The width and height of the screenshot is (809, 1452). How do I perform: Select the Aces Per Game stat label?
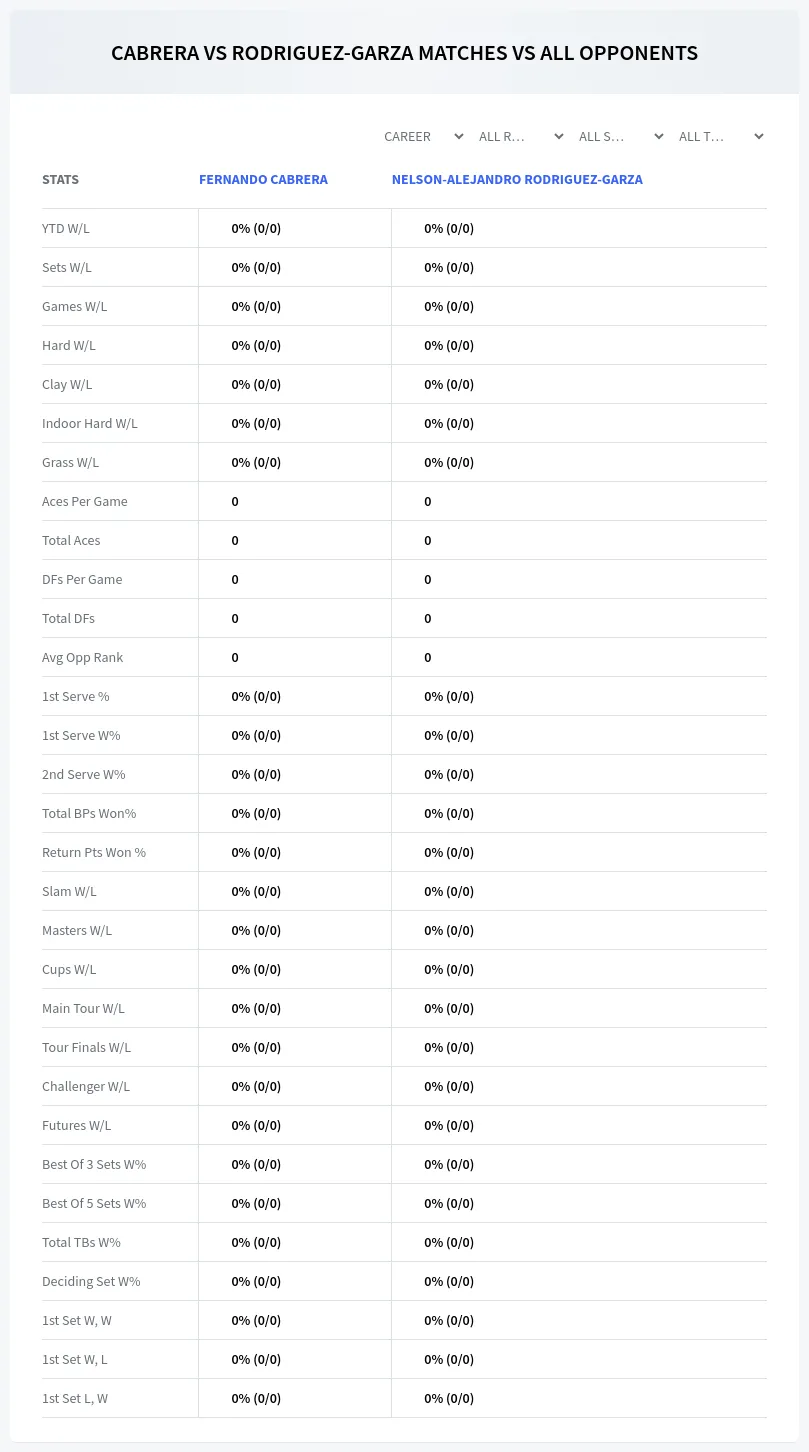tap(85, 501)
